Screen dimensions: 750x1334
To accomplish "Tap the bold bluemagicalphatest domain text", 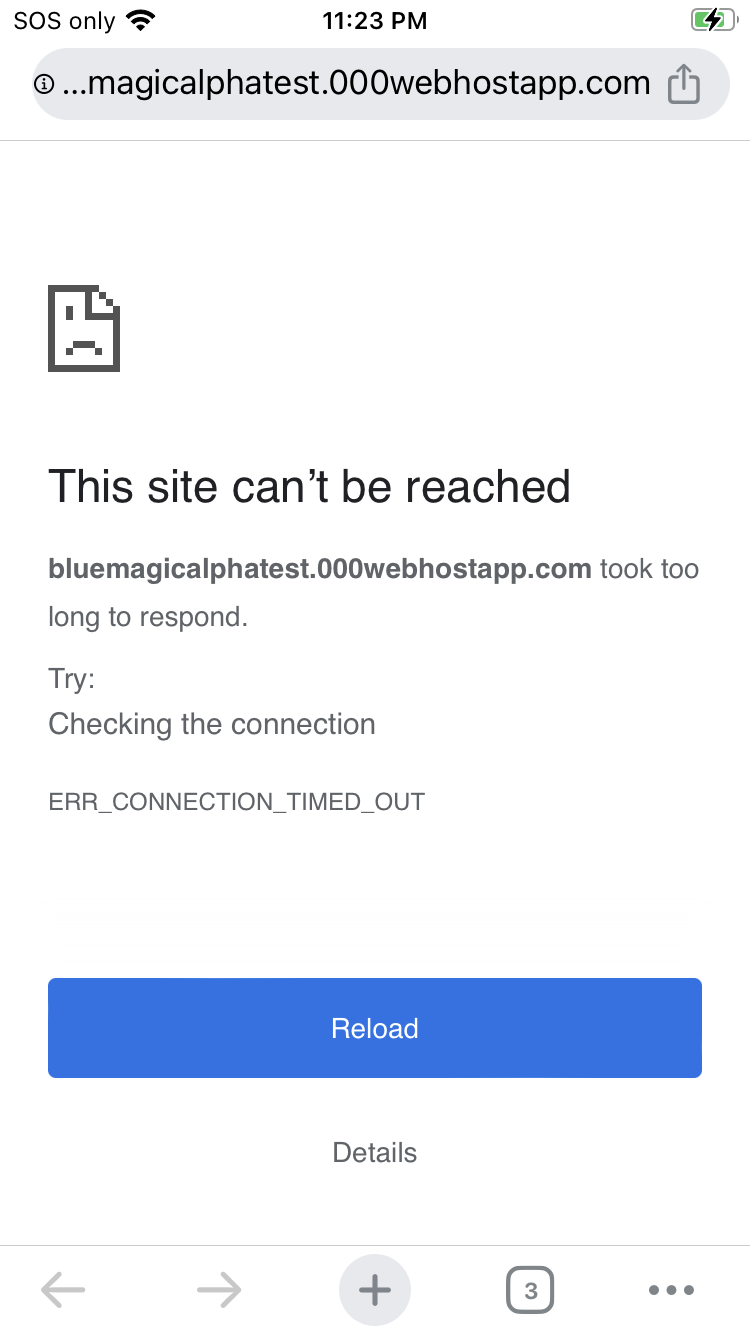I will [x=320, y=569].
